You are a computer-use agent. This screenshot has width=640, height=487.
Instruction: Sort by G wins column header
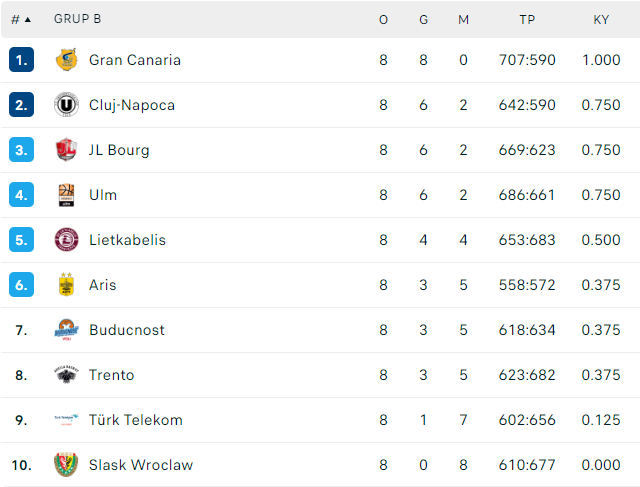click(423, 19)
